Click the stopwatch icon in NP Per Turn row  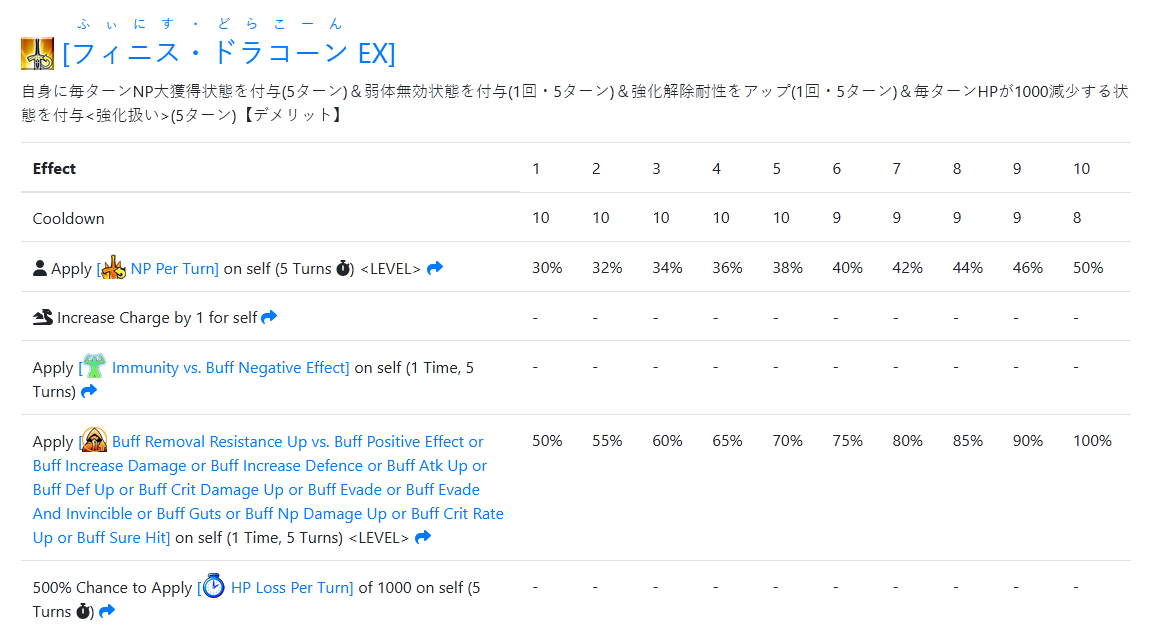pos(343,268)
